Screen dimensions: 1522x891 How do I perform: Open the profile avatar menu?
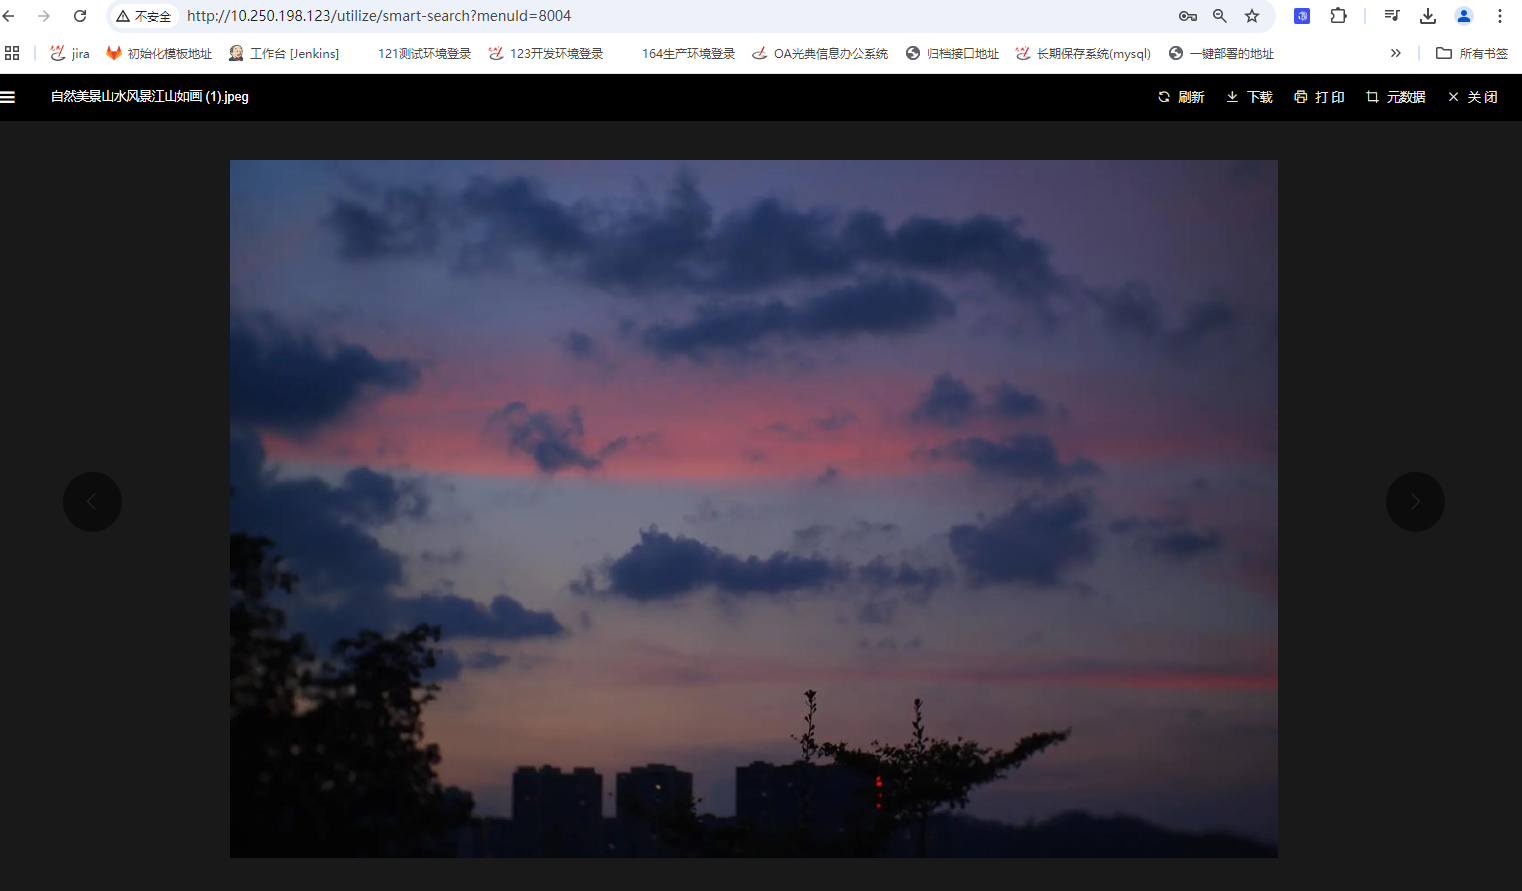click(x=1464, y=16)
